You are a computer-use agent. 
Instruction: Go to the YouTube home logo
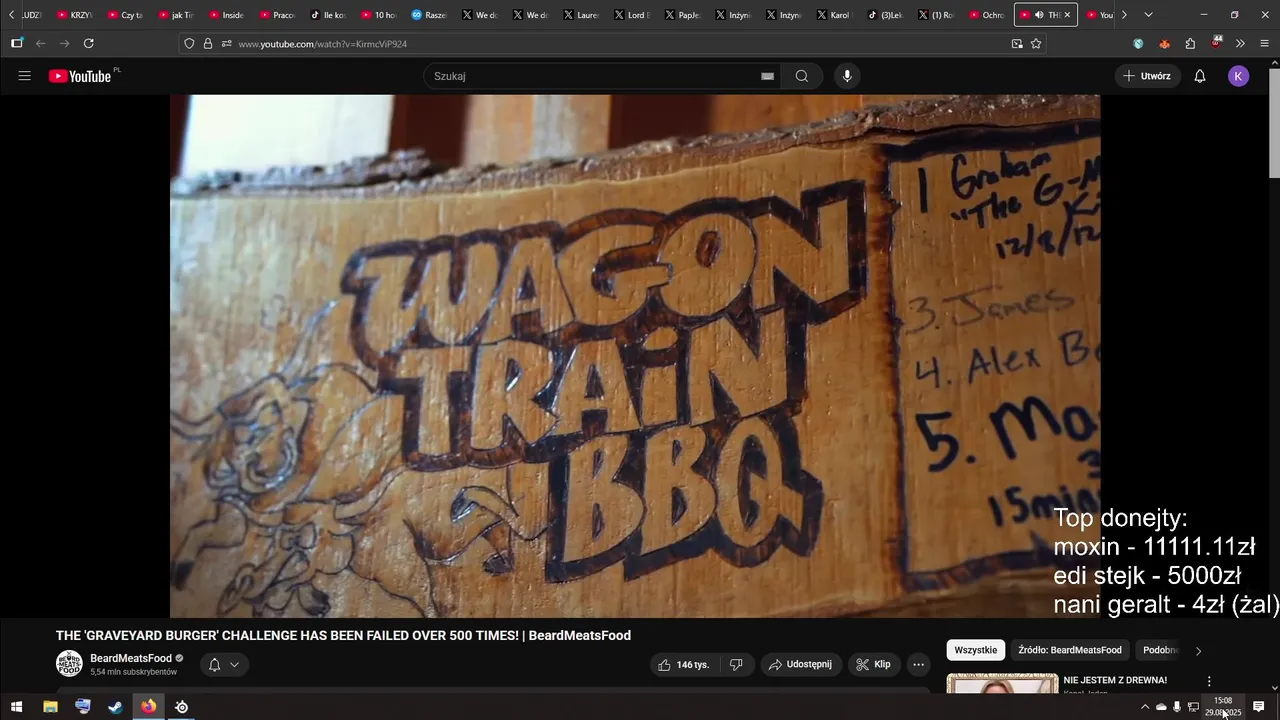point(80,76)
